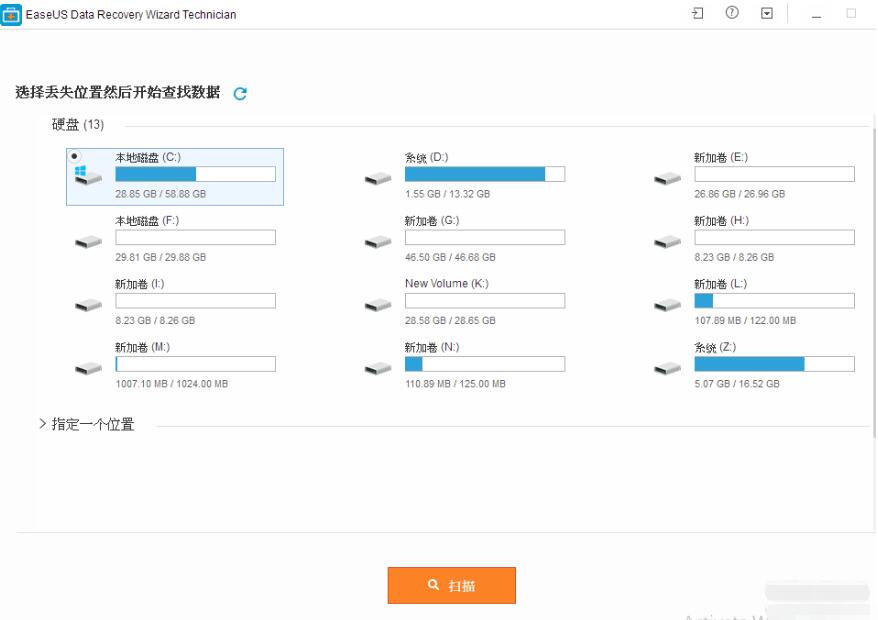Click the 107.89 MB / 122.00 MB size text
Screen dimensions: 878x620
coord(745,320)
